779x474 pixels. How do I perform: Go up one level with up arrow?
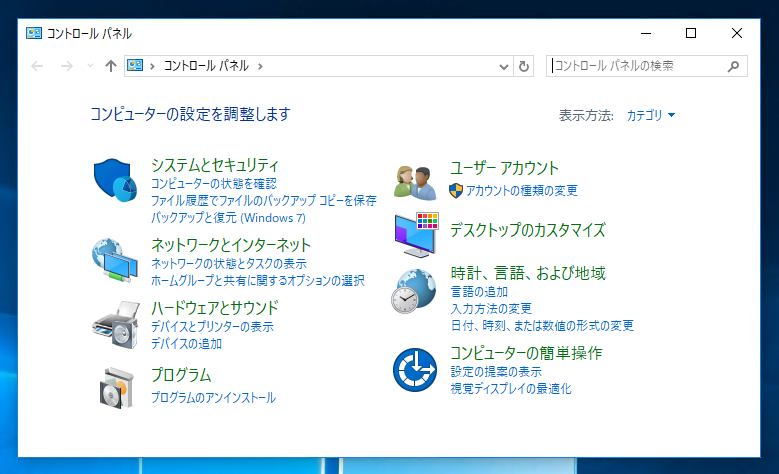[111, 66]
